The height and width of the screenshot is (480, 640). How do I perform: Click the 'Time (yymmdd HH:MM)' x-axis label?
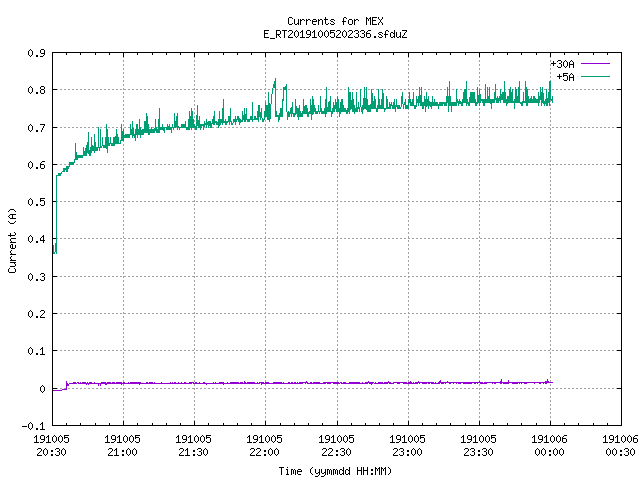click(x=335, y=471)
